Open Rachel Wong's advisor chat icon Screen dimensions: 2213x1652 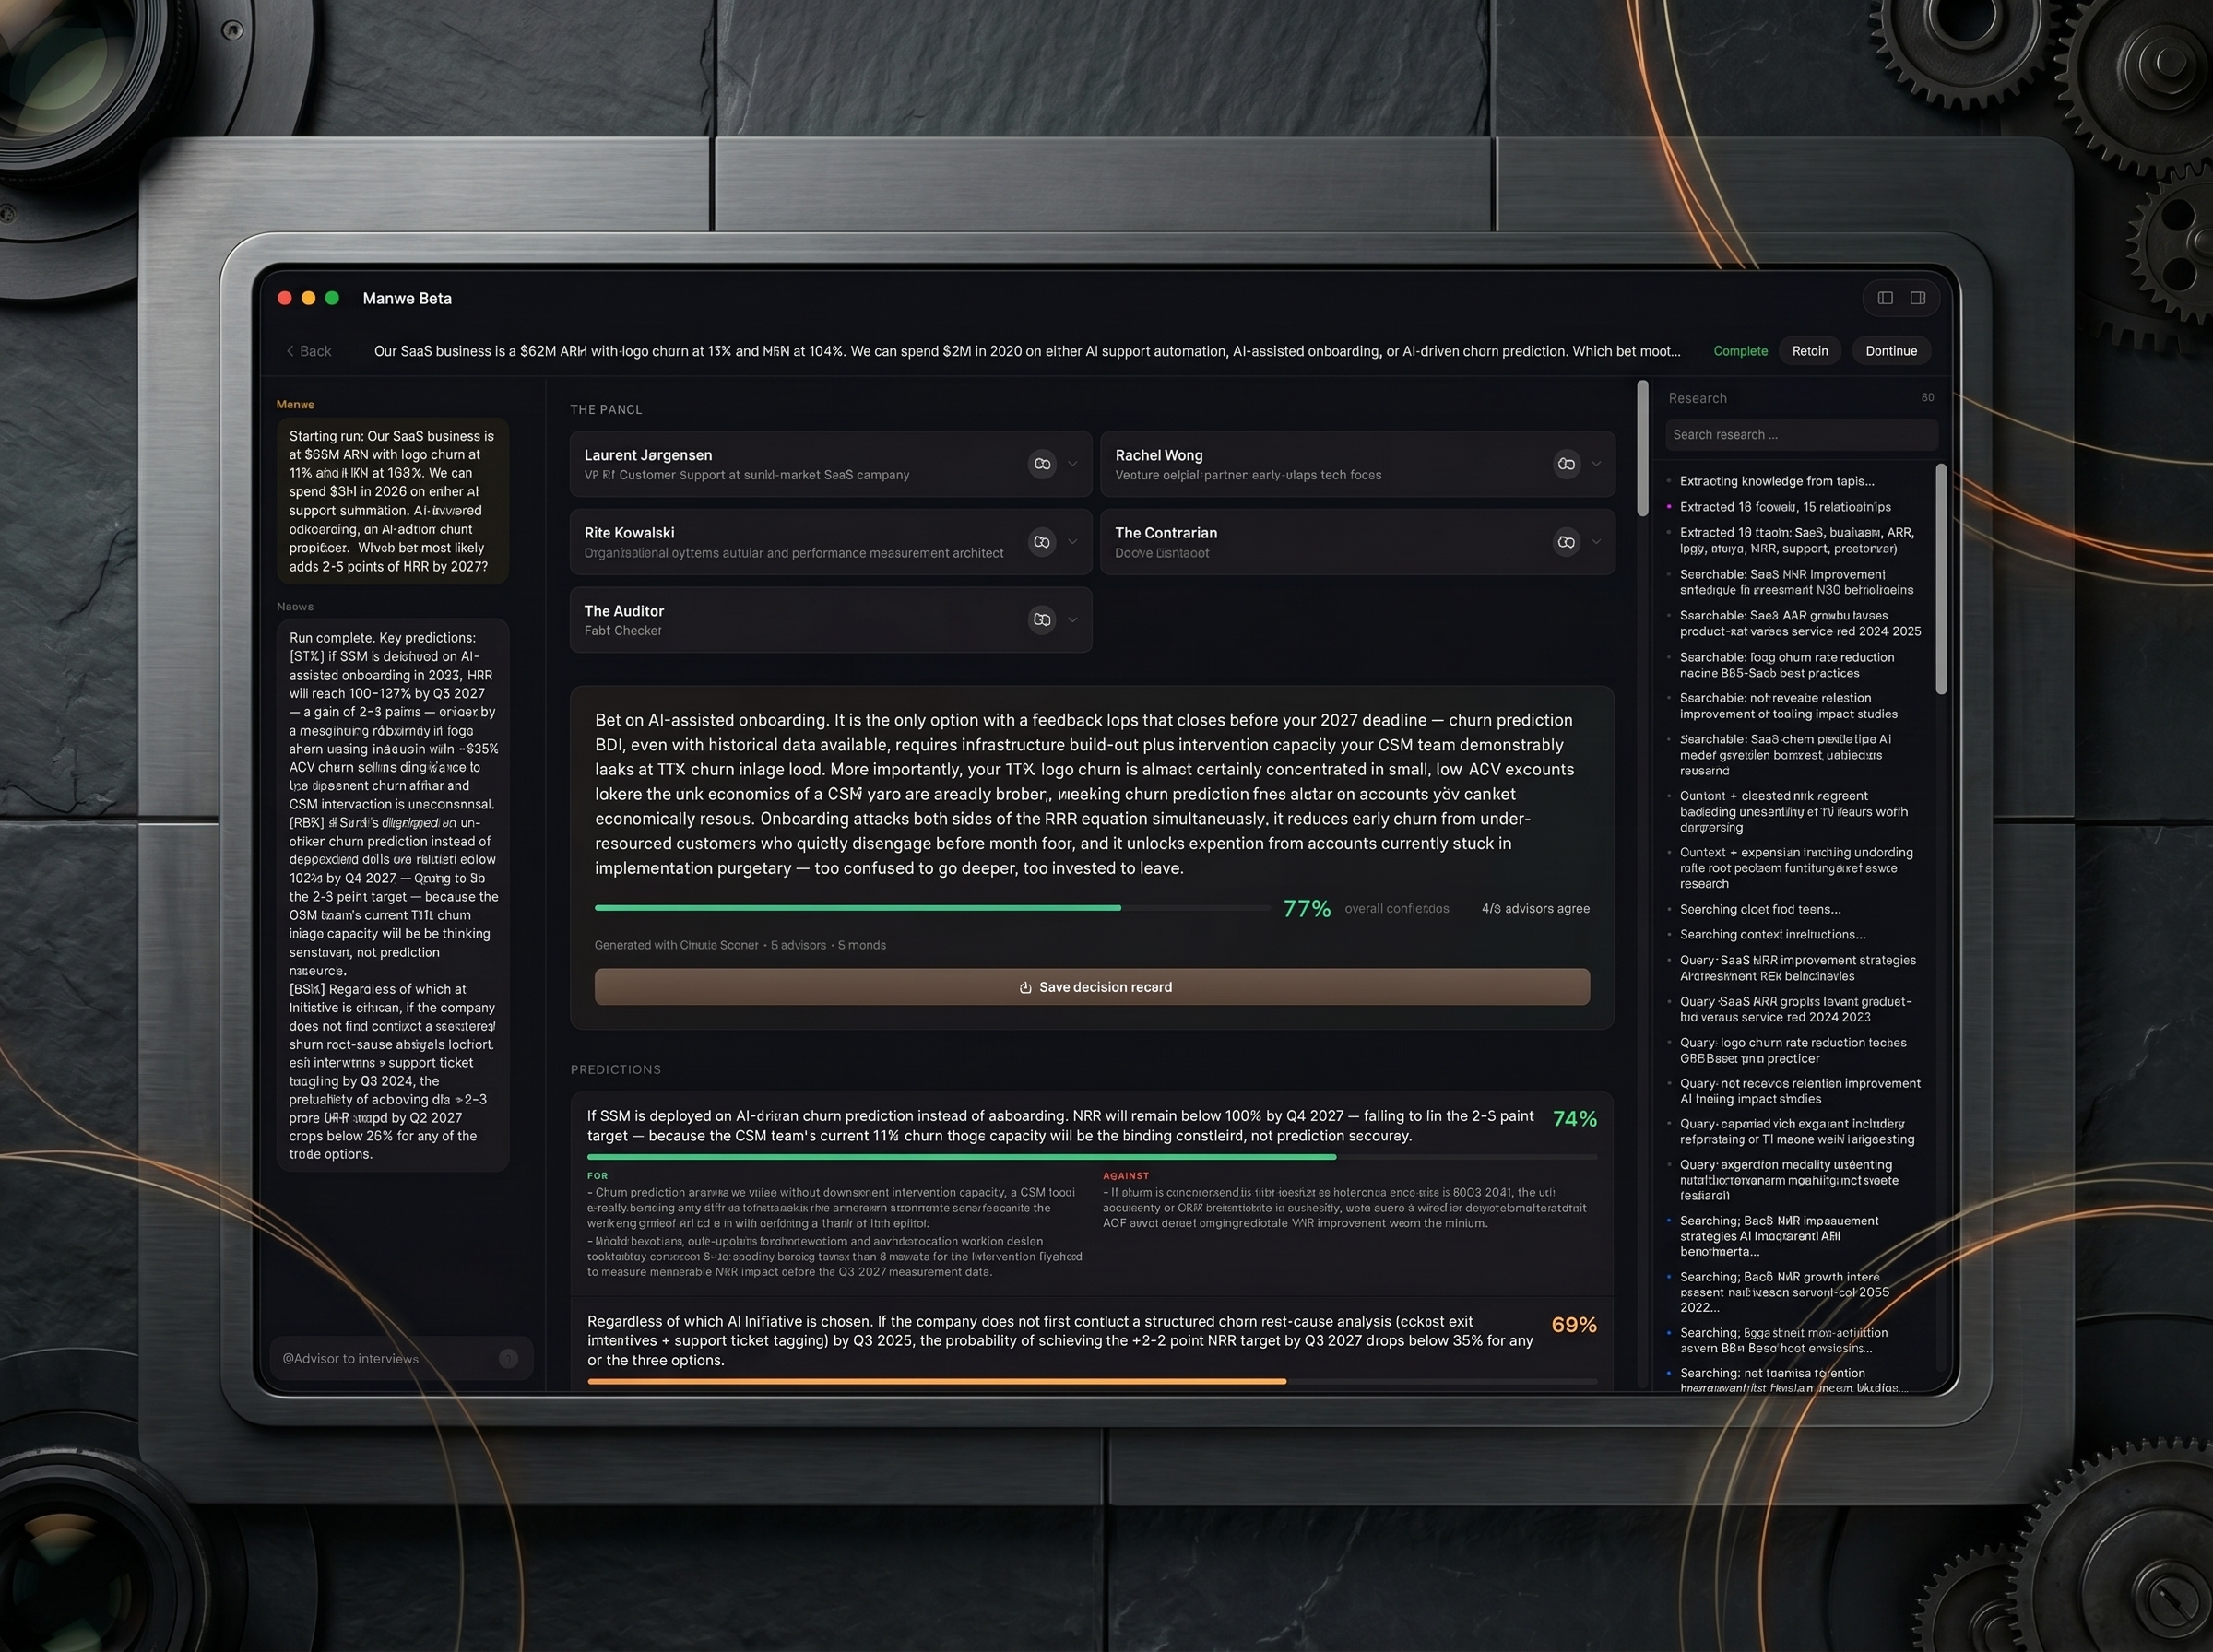pos(1566,464)
